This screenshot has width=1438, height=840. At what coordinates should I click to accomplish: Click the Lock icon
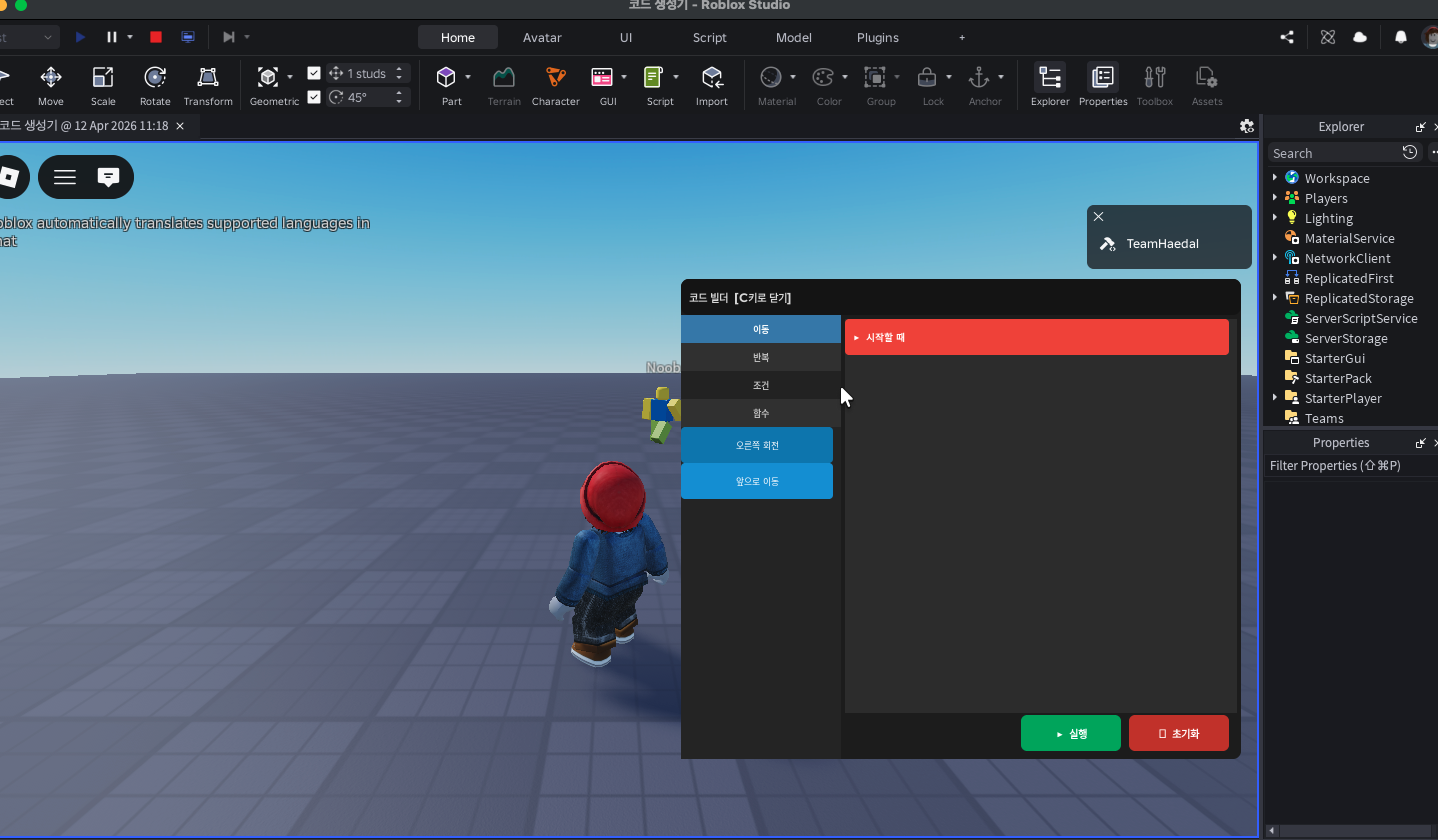[x=927, y=77]
